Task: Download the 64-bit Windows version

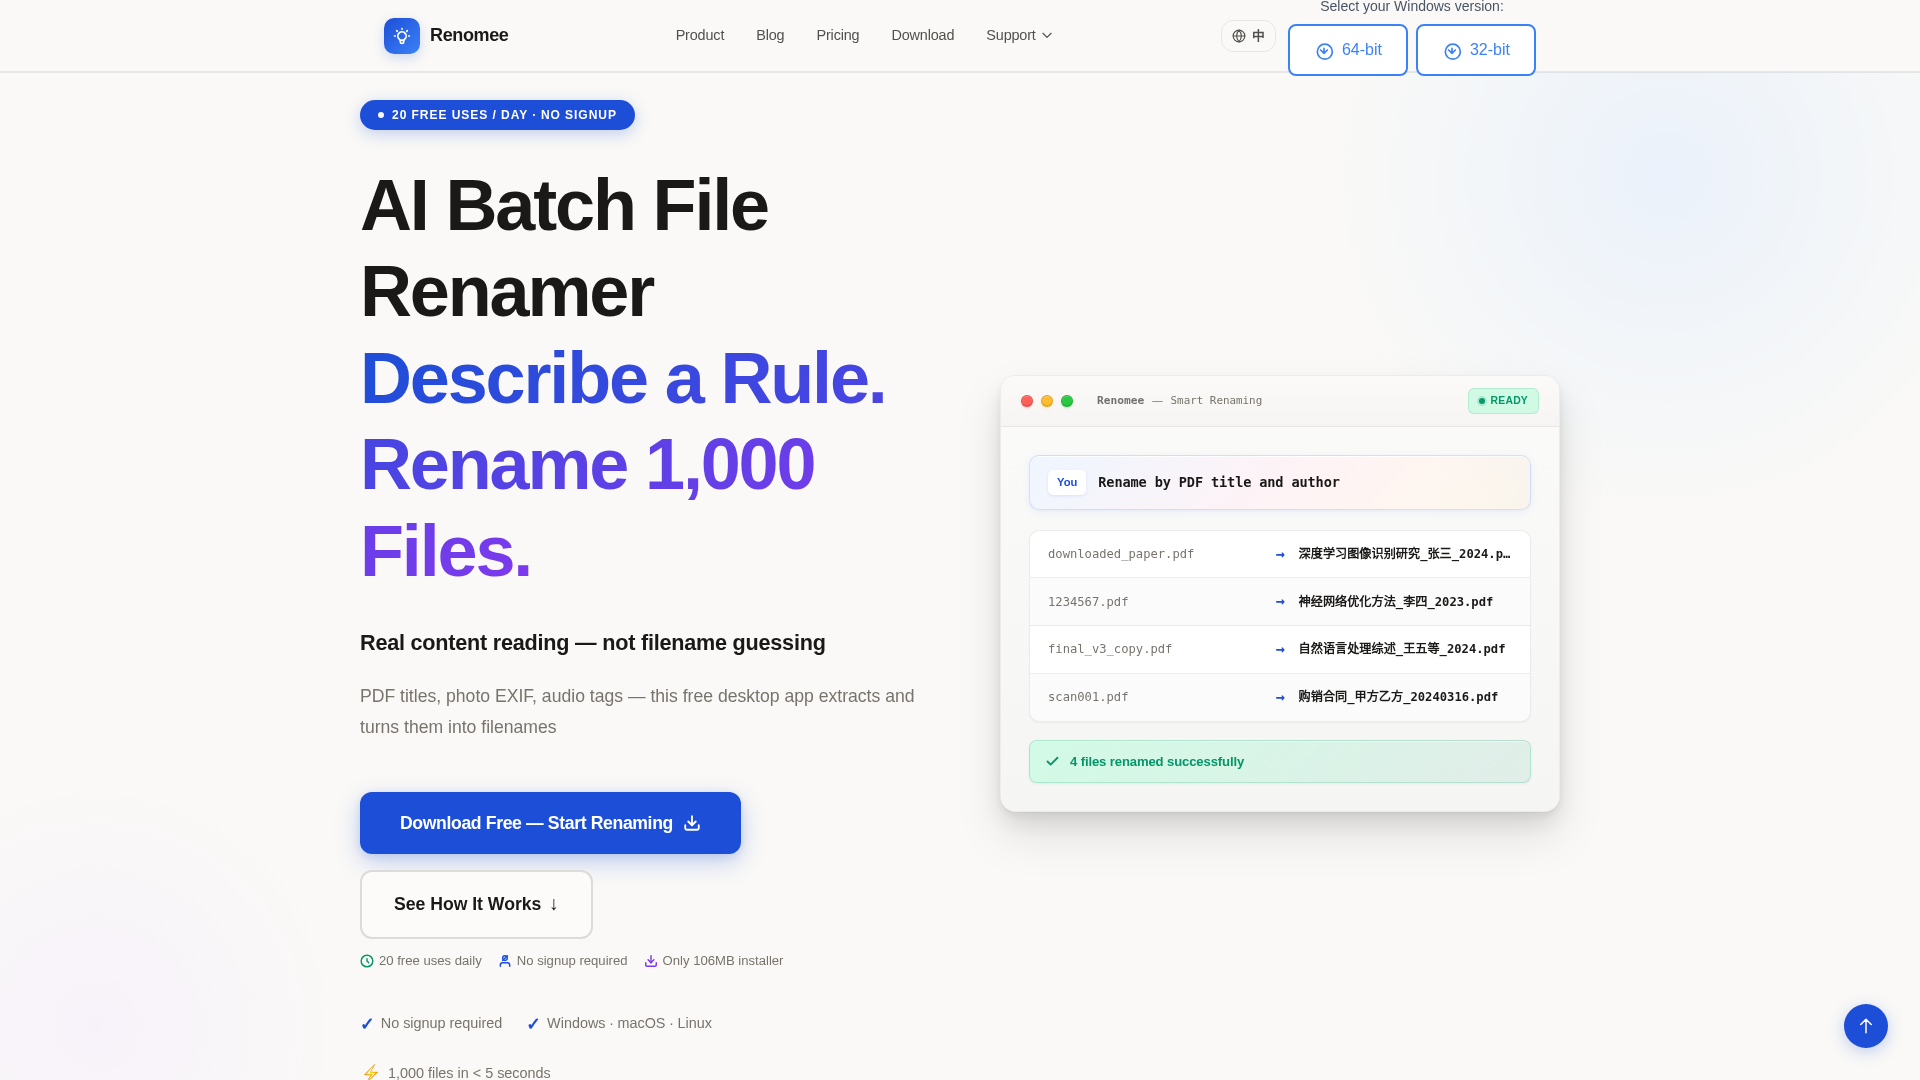Action: click(1348, 50)
